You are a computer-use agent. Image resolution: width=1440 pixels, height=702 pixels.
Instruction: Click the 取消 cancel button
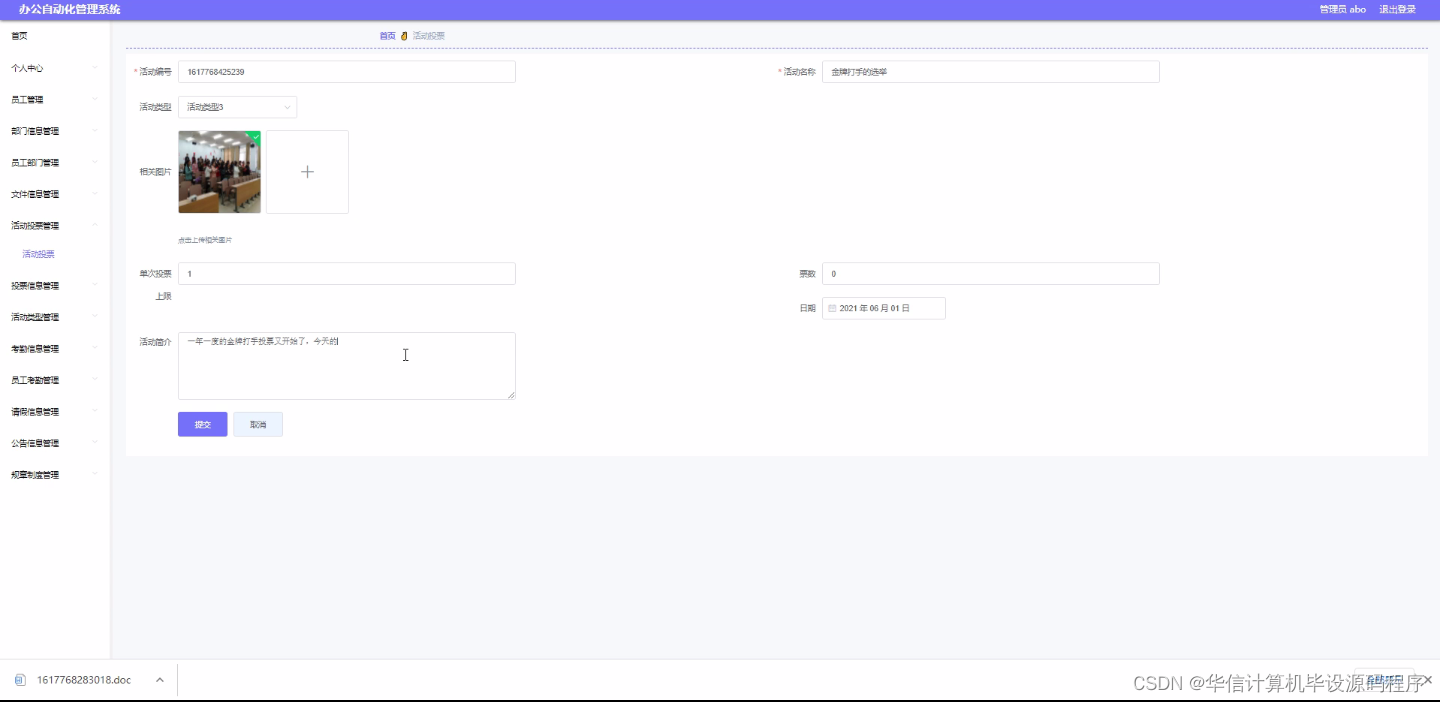pos(257,424)
